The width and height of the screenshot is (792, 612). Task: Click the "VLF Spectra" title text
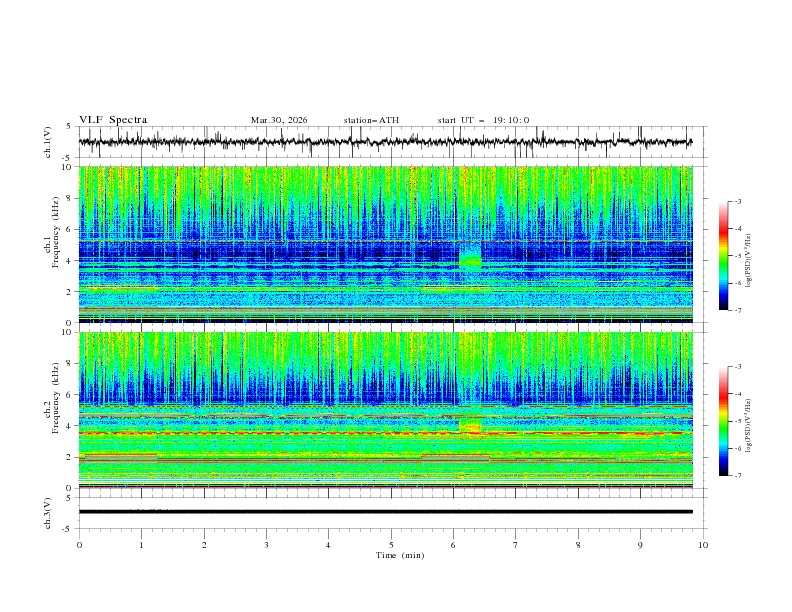(113, 120)
